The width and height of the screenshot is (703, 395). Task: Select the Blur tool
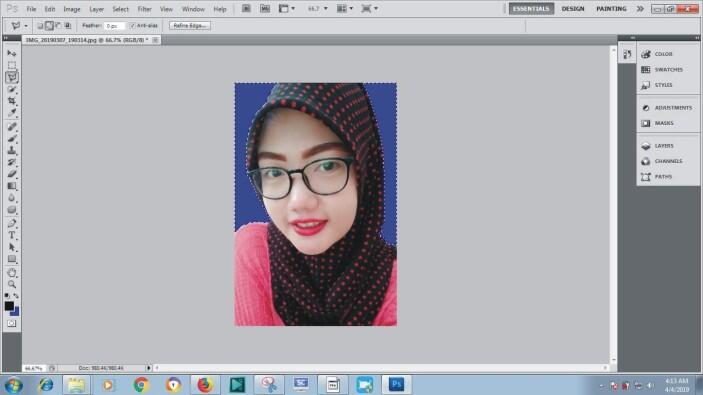coord(12,198)
